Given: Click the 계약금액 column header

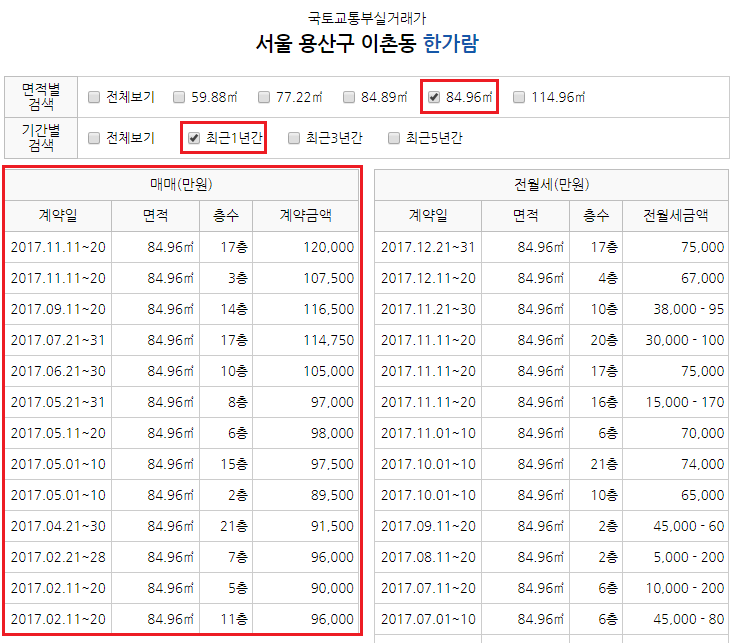Looking at the screenshot, I should coord(306,216).
